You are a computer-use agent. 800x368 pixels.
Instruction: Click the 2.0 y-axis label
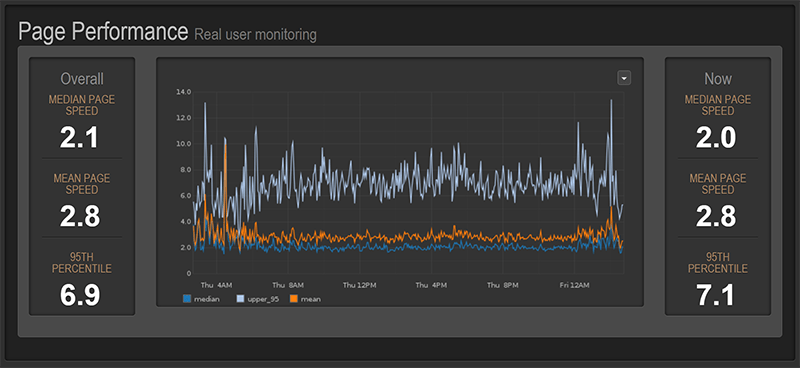pyautogui.click(x=185, y=248)
